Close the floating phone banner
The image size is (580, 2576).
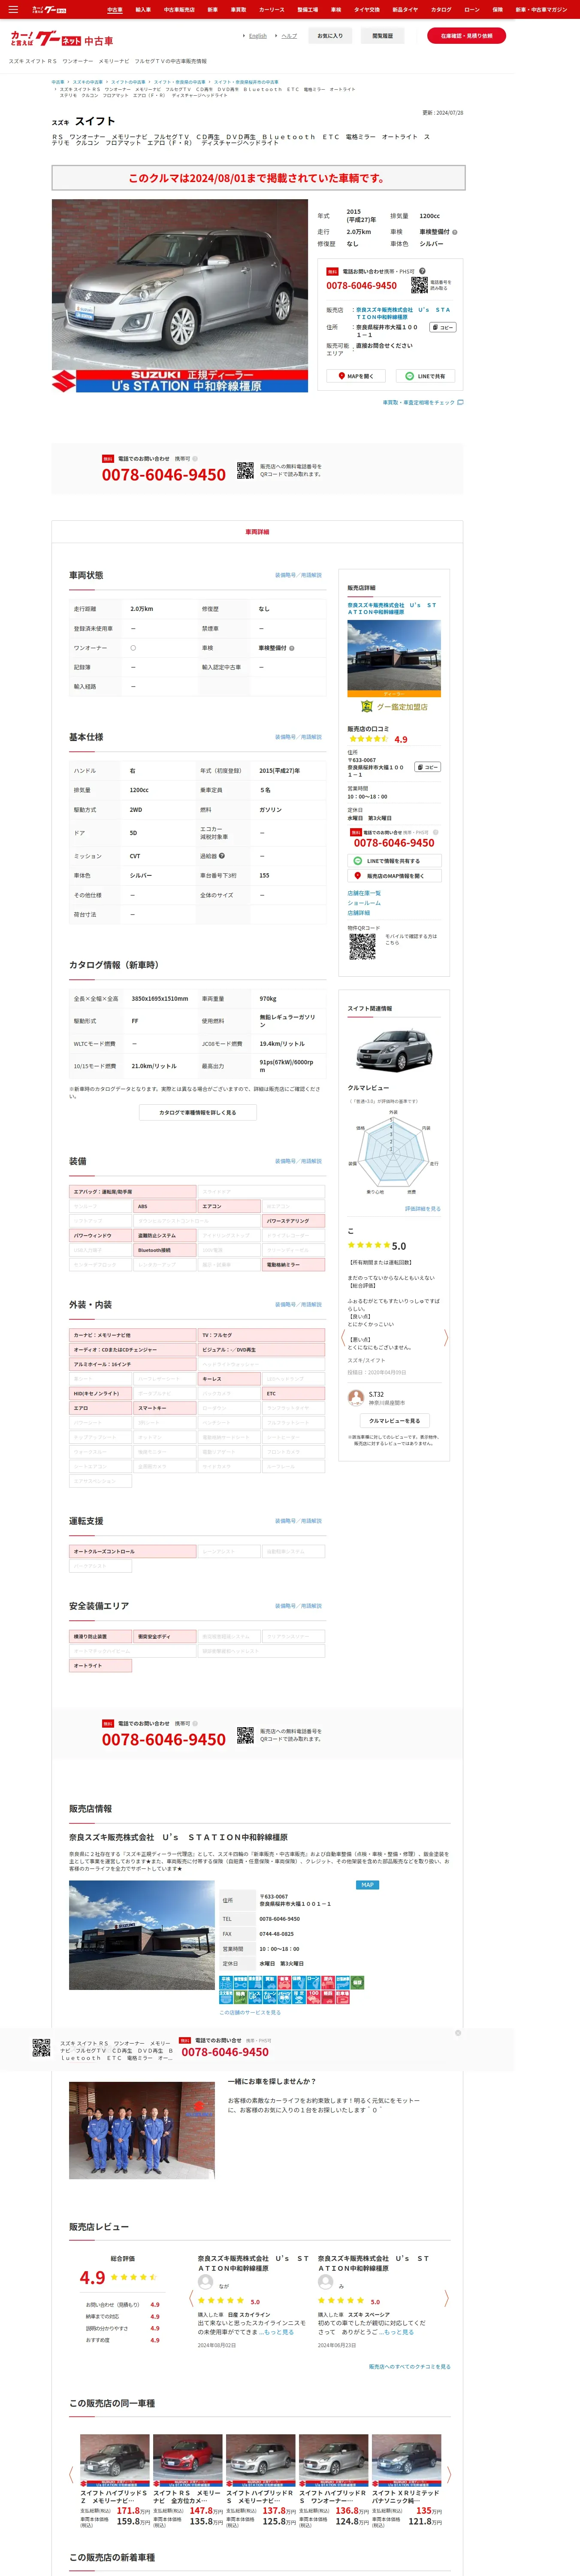tap(458, 2033)
